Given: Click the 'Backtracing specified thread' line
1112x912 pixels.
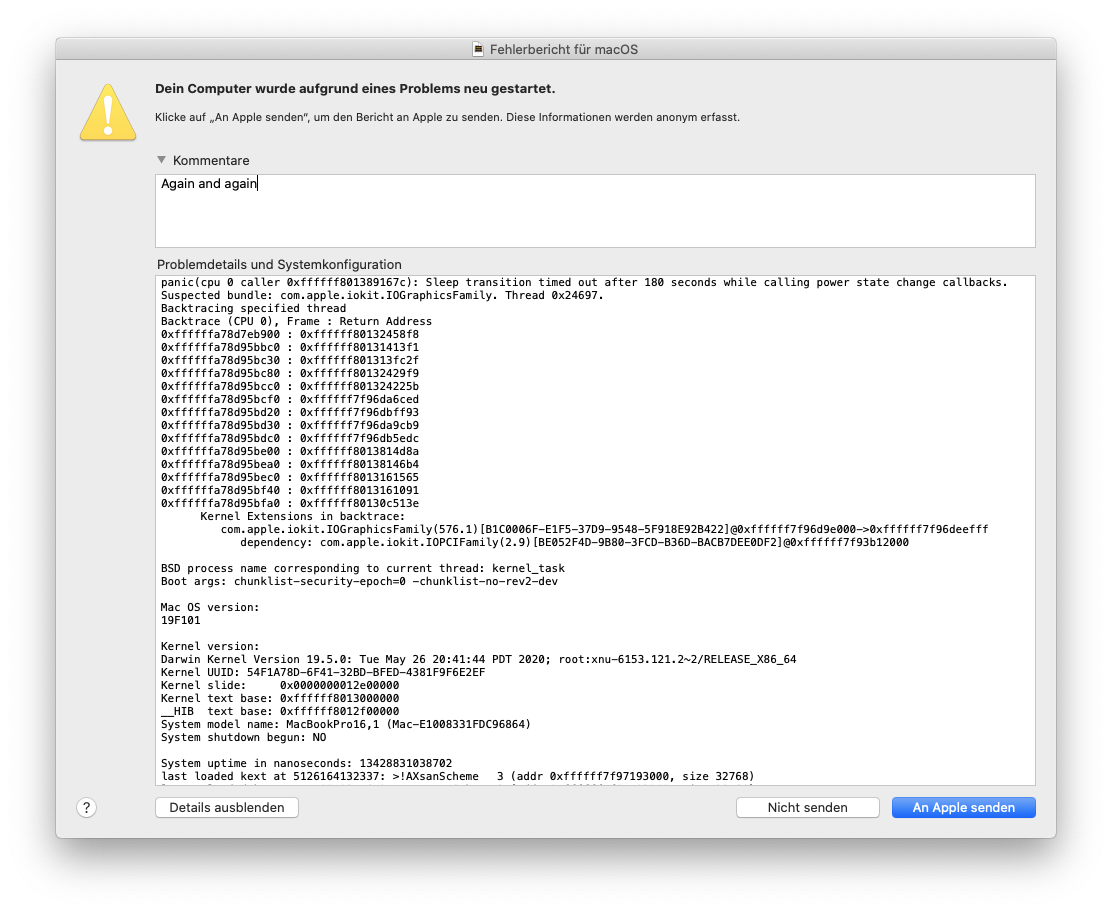Looking at the screenshot, I should pyautogui.click(x=253, y=308).
